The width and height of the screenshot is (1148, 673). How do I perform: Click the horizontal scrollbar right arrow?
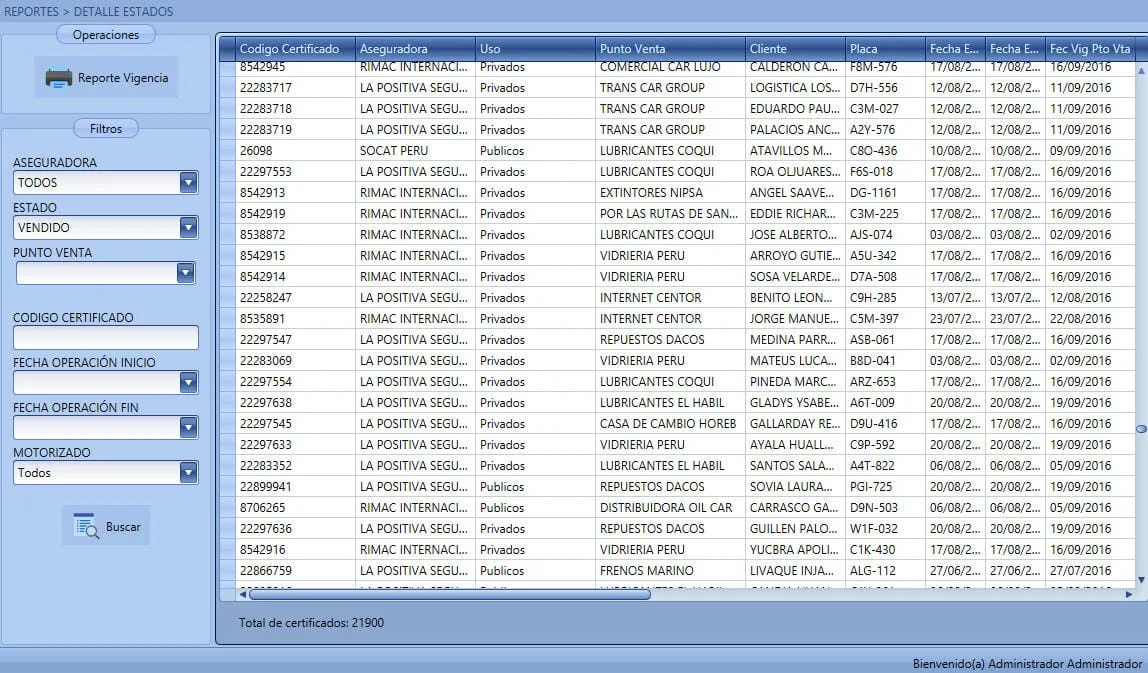coord(1128,595)
